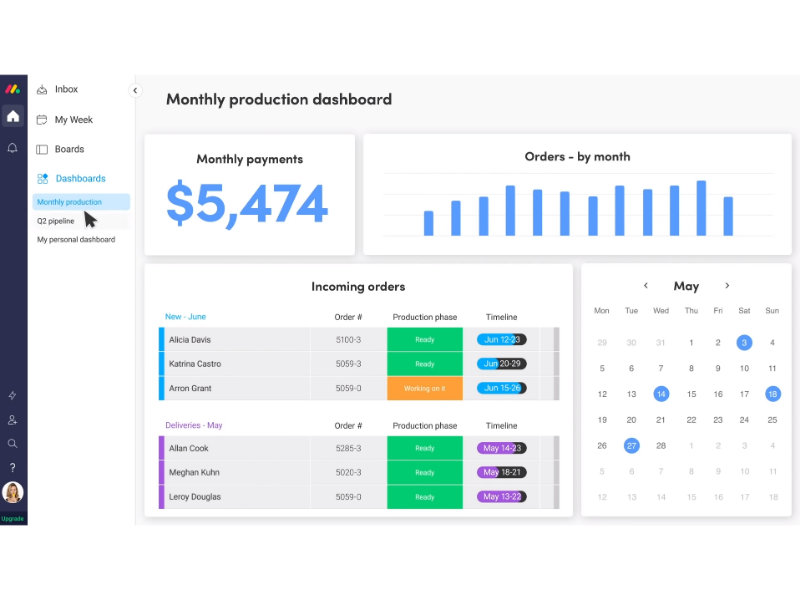Click Jun 12-23 timeline pill

pyautogui.click(x=502, y=339)
